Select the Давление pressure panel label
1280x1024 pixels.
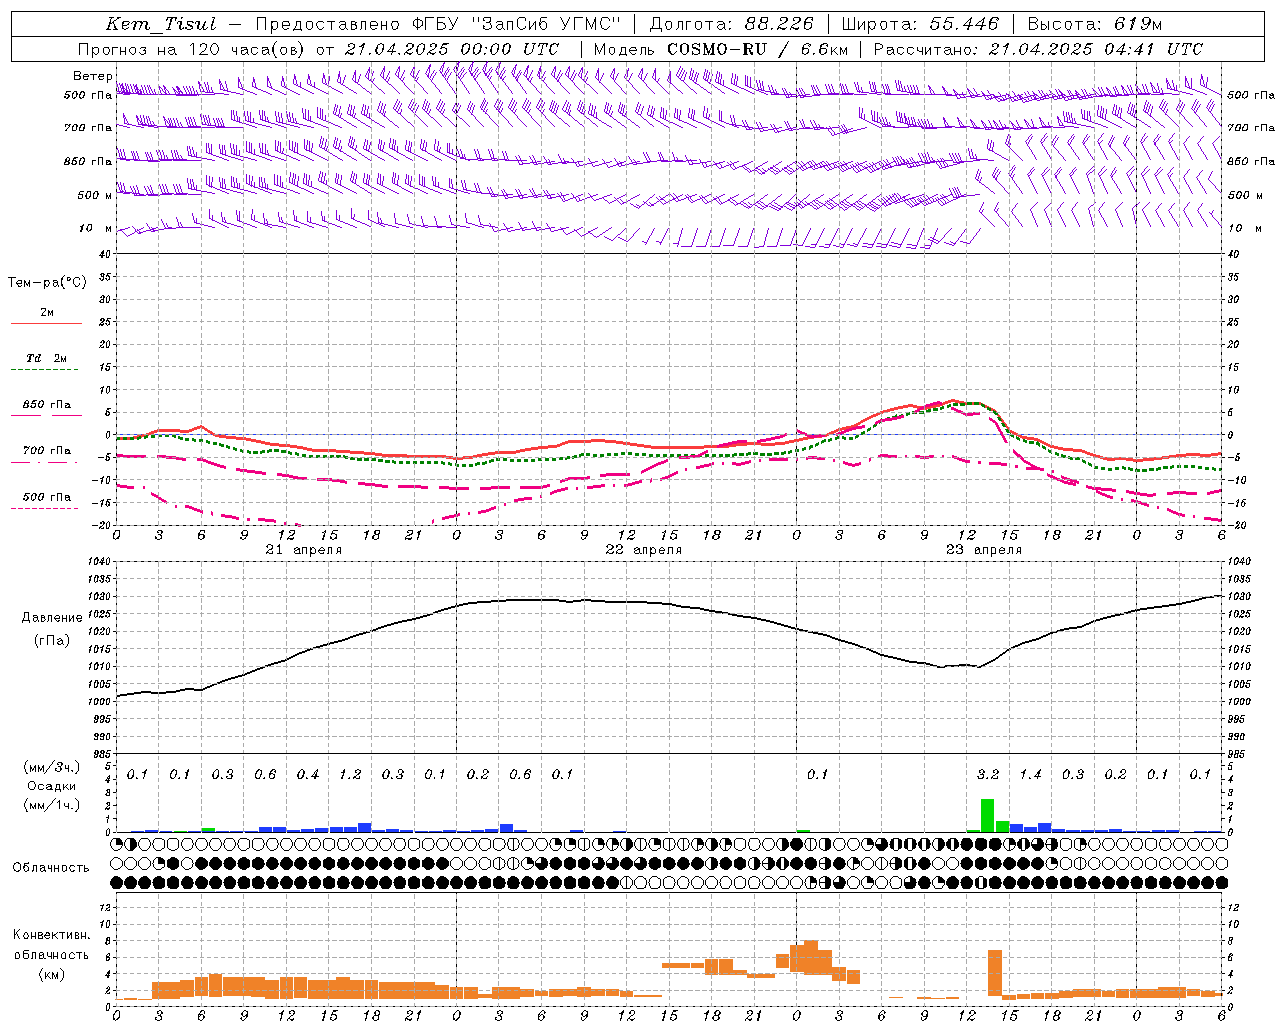tap(52, 618)
